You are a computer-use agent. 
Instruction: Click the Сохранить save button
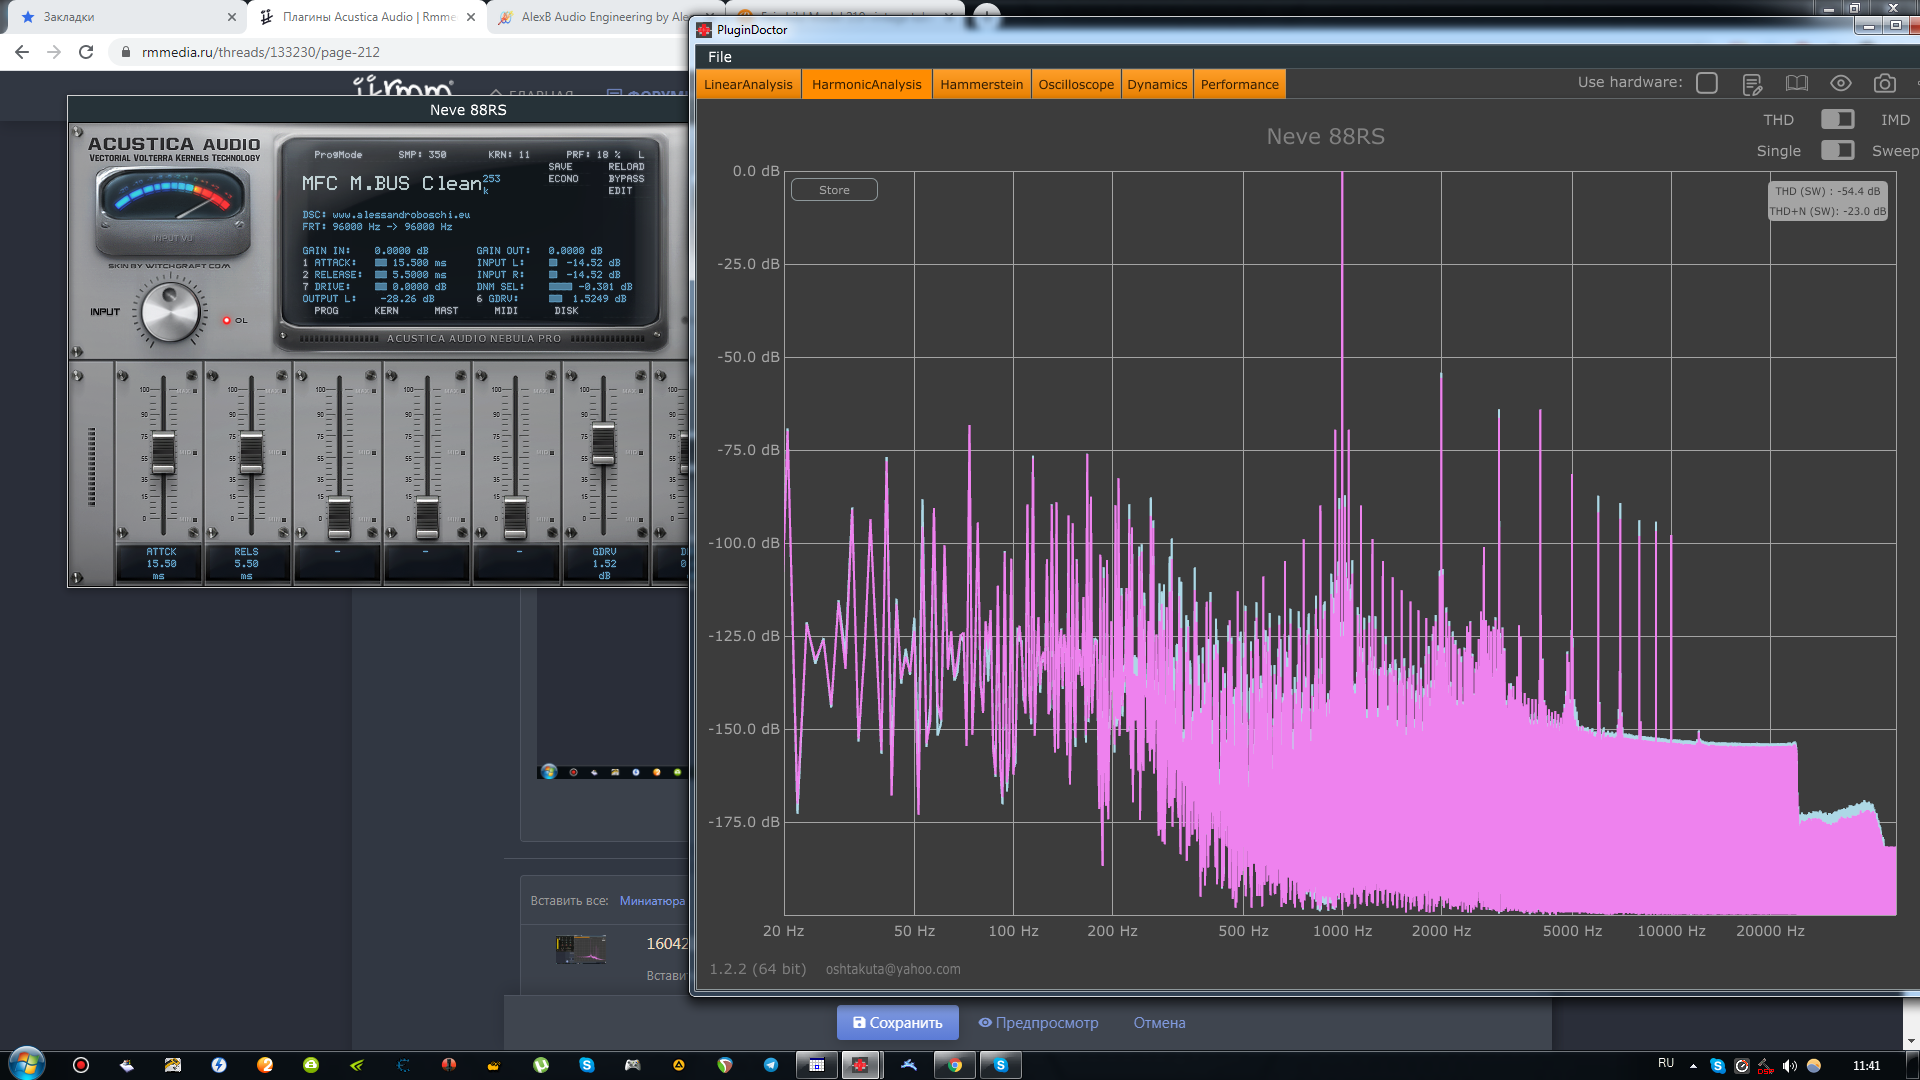897,1023
